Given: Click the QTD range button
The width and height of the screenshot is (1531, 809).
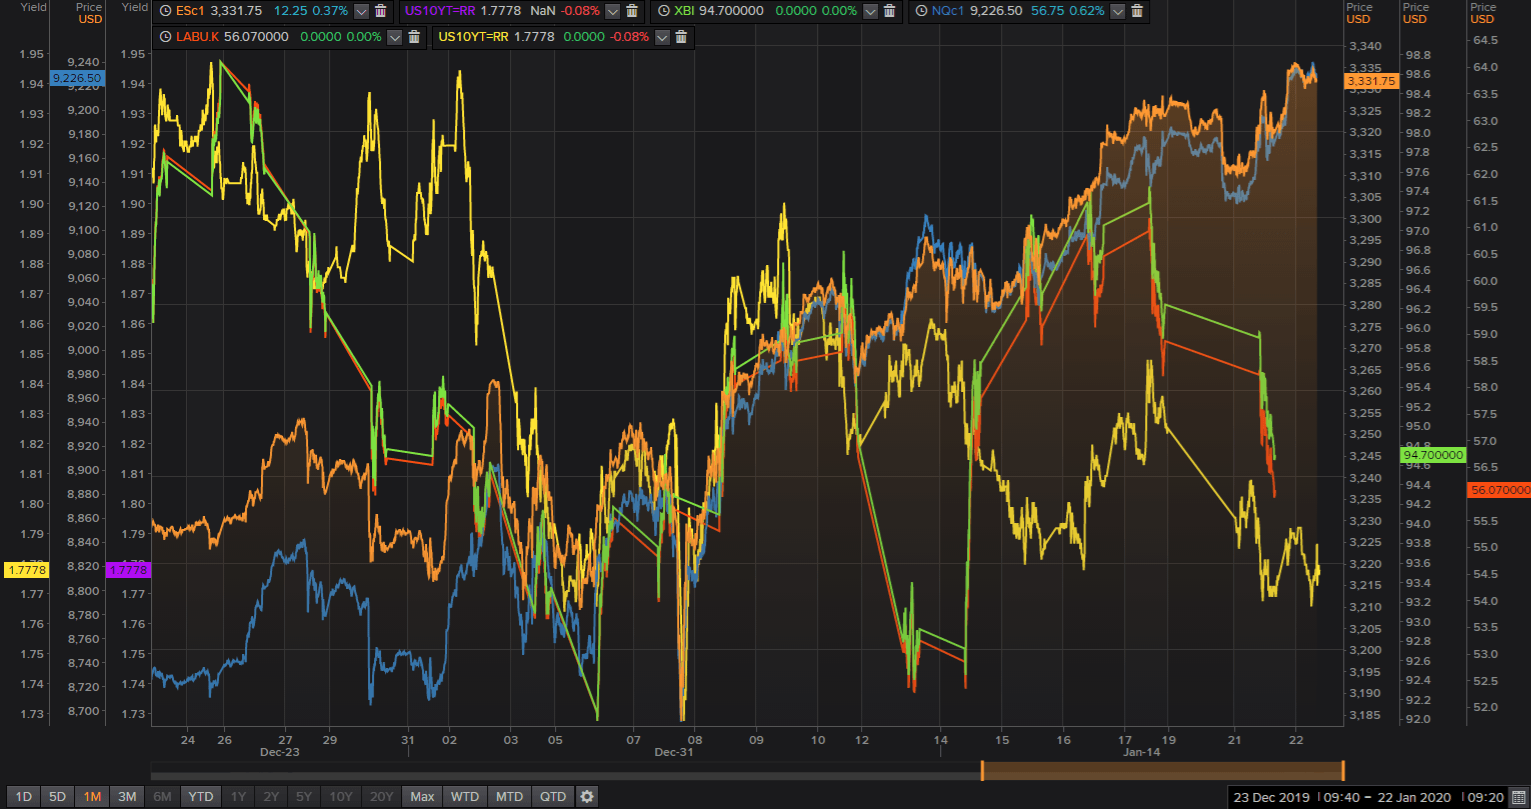Looking at the screenshot, I should pyautogui.click(x=552, y=797).
